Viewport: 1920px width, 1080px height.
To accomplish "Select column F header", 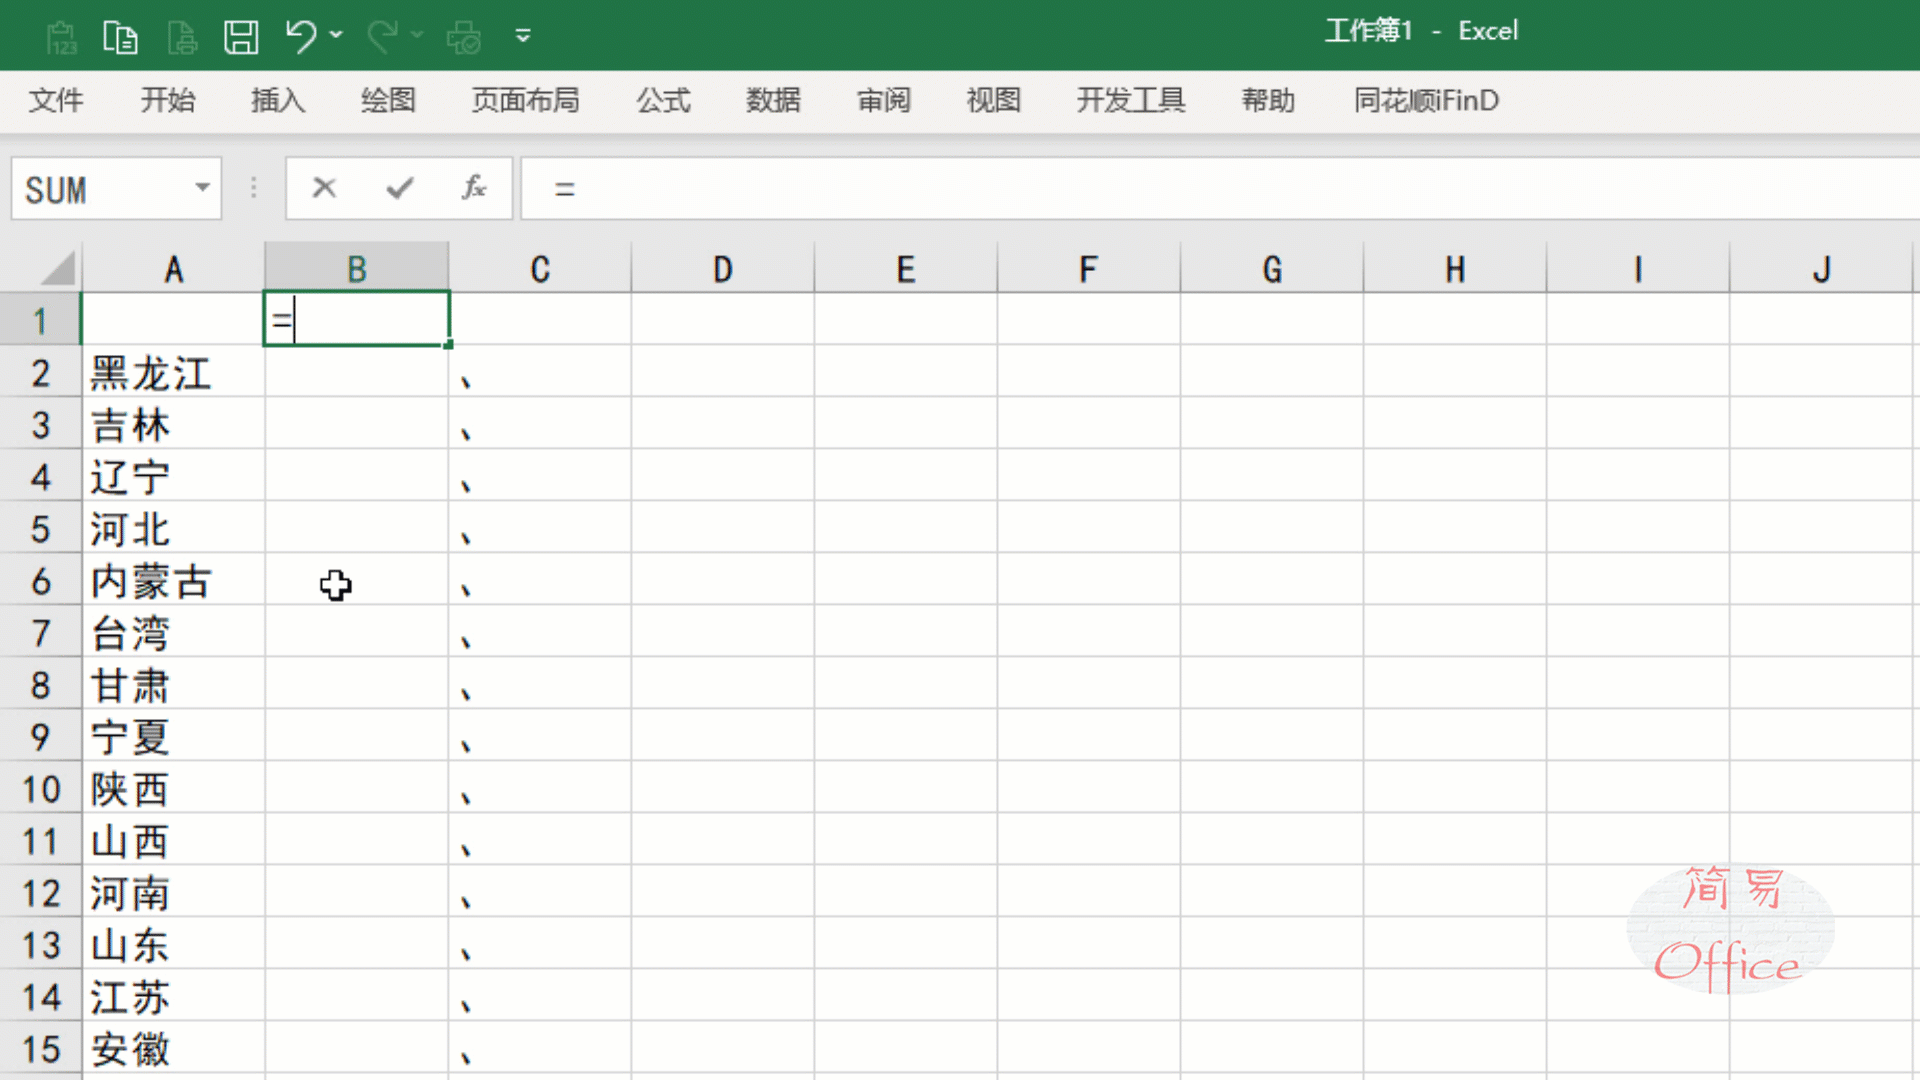I will pyautogui.click(x=1089, y=269).
